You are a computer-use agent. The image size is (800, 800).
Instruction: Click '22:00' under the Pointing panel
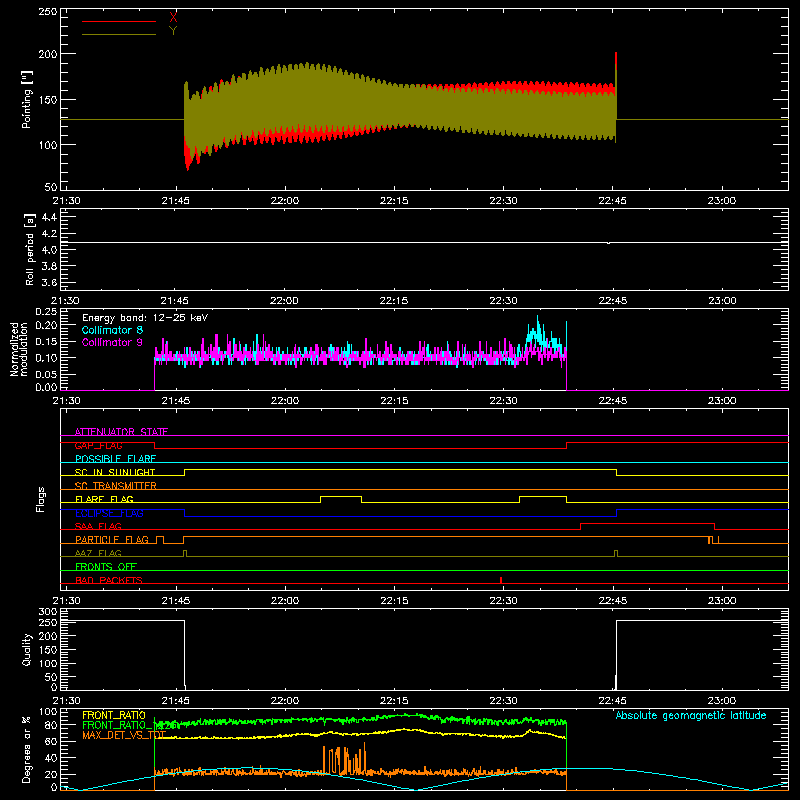285,201
